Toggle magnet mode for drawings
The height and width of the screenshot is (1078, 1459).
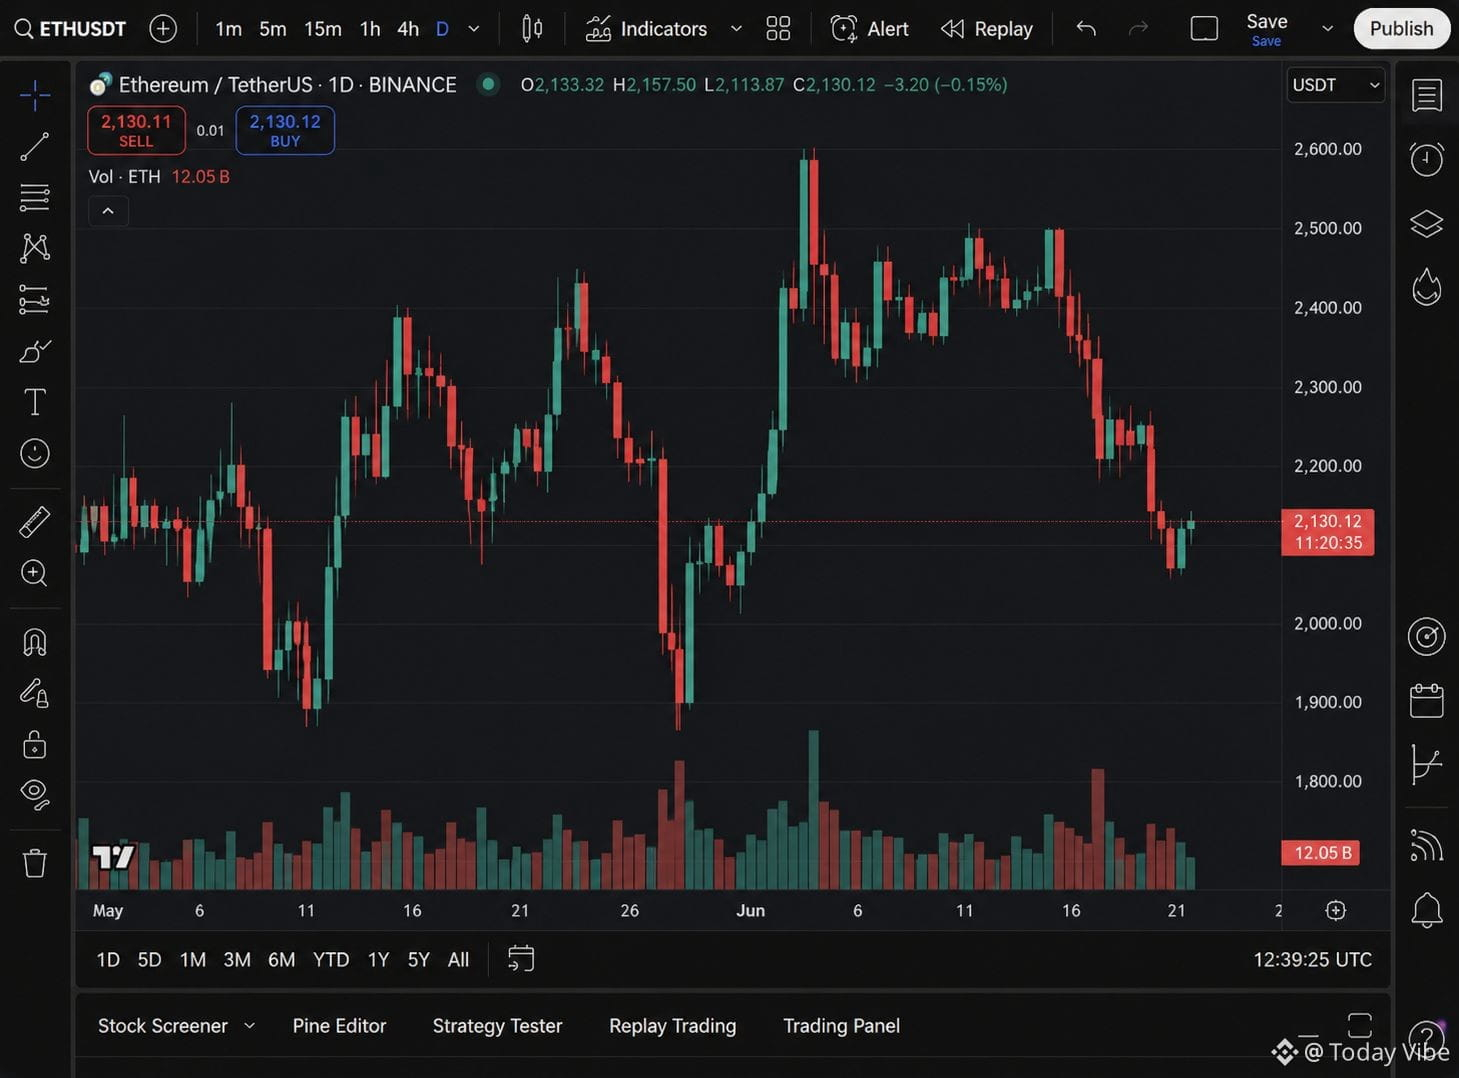click(x=35, y=642)
